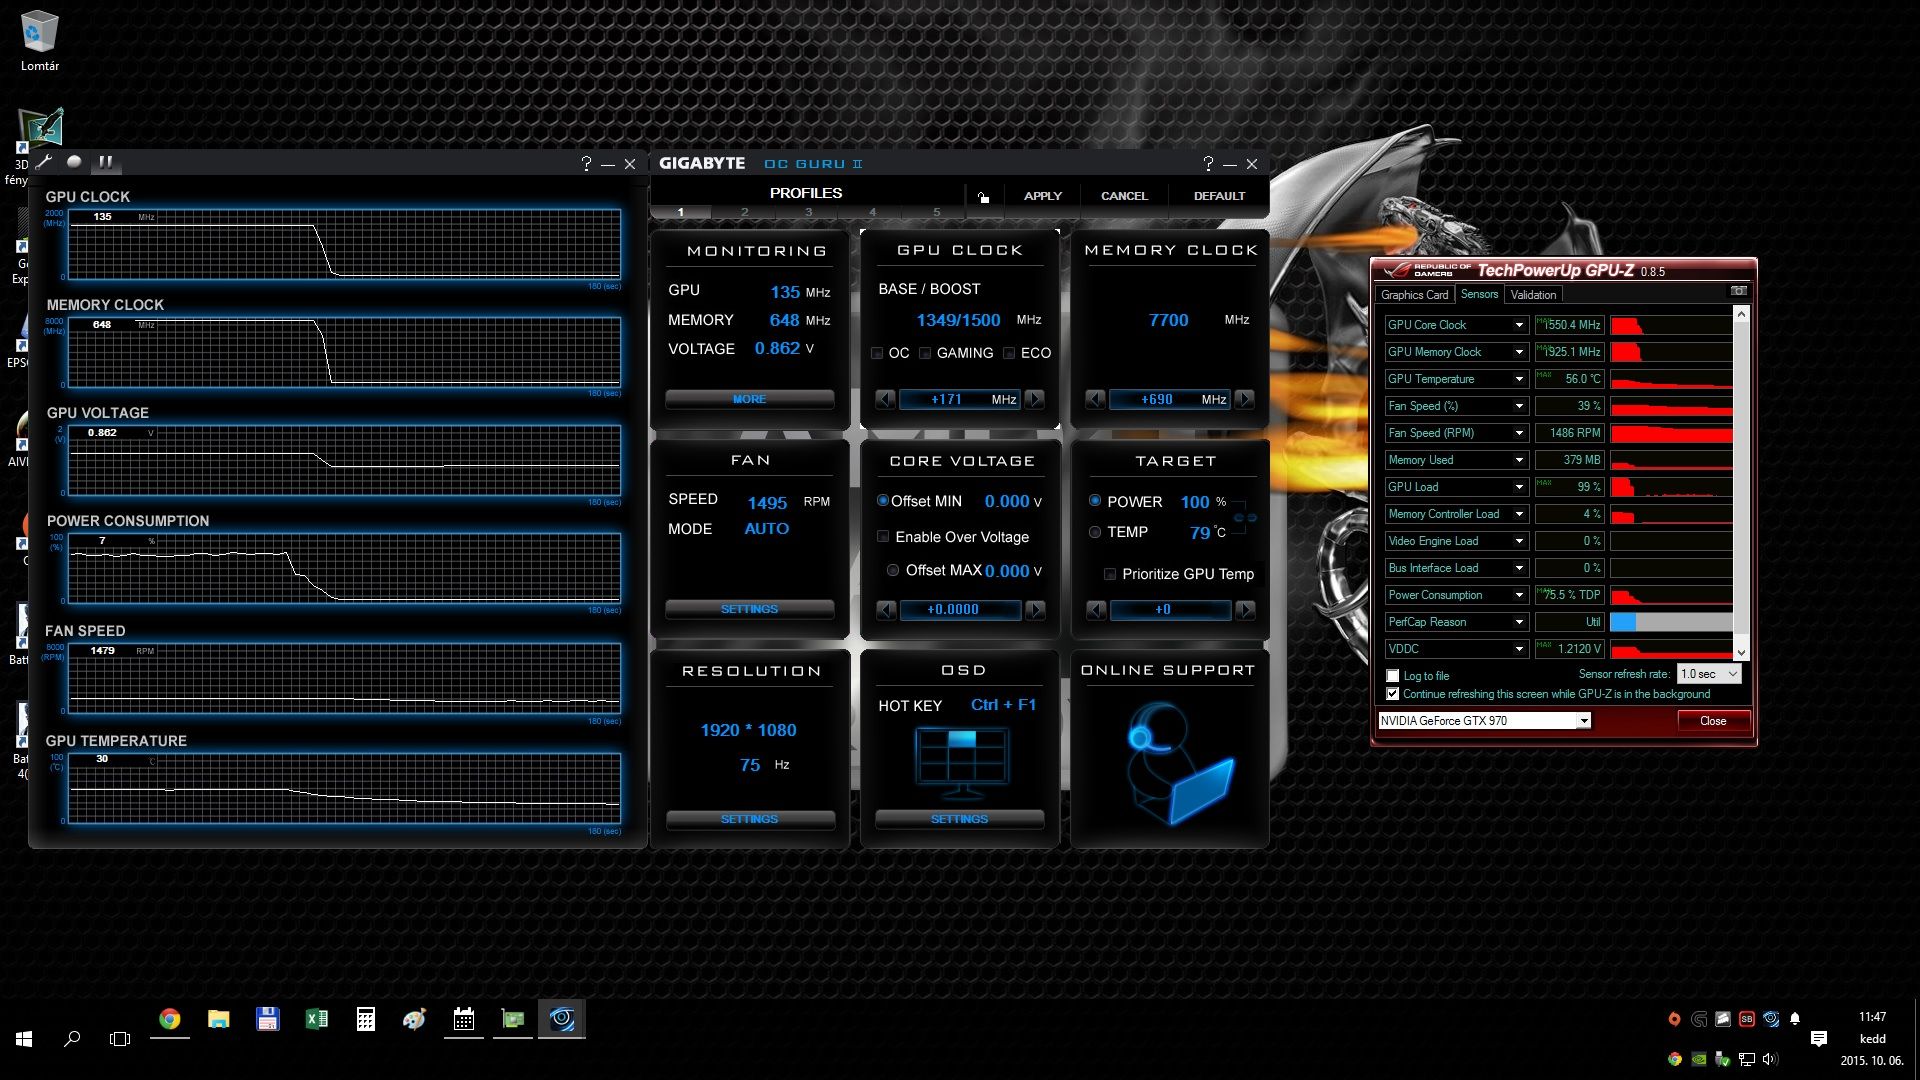
Task: Click the GPU clock +171 MHz offset field
Action: 960,399
